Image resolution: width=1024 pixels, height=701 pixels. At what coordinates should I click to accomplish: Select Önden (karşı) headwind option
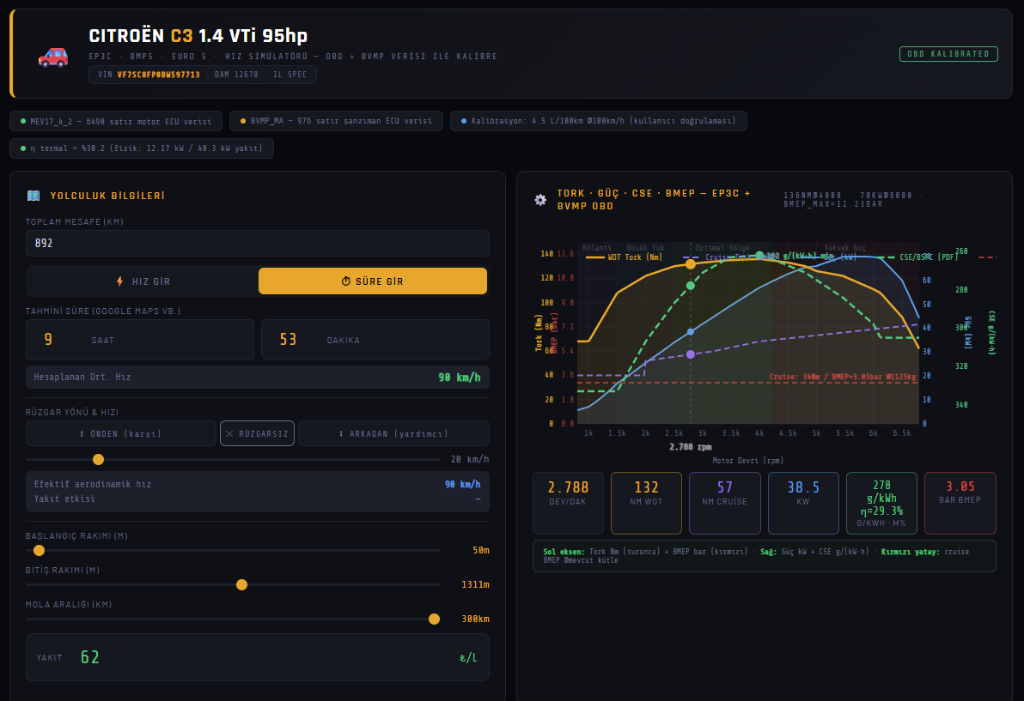pyautogui.click(x=120, y=433)
